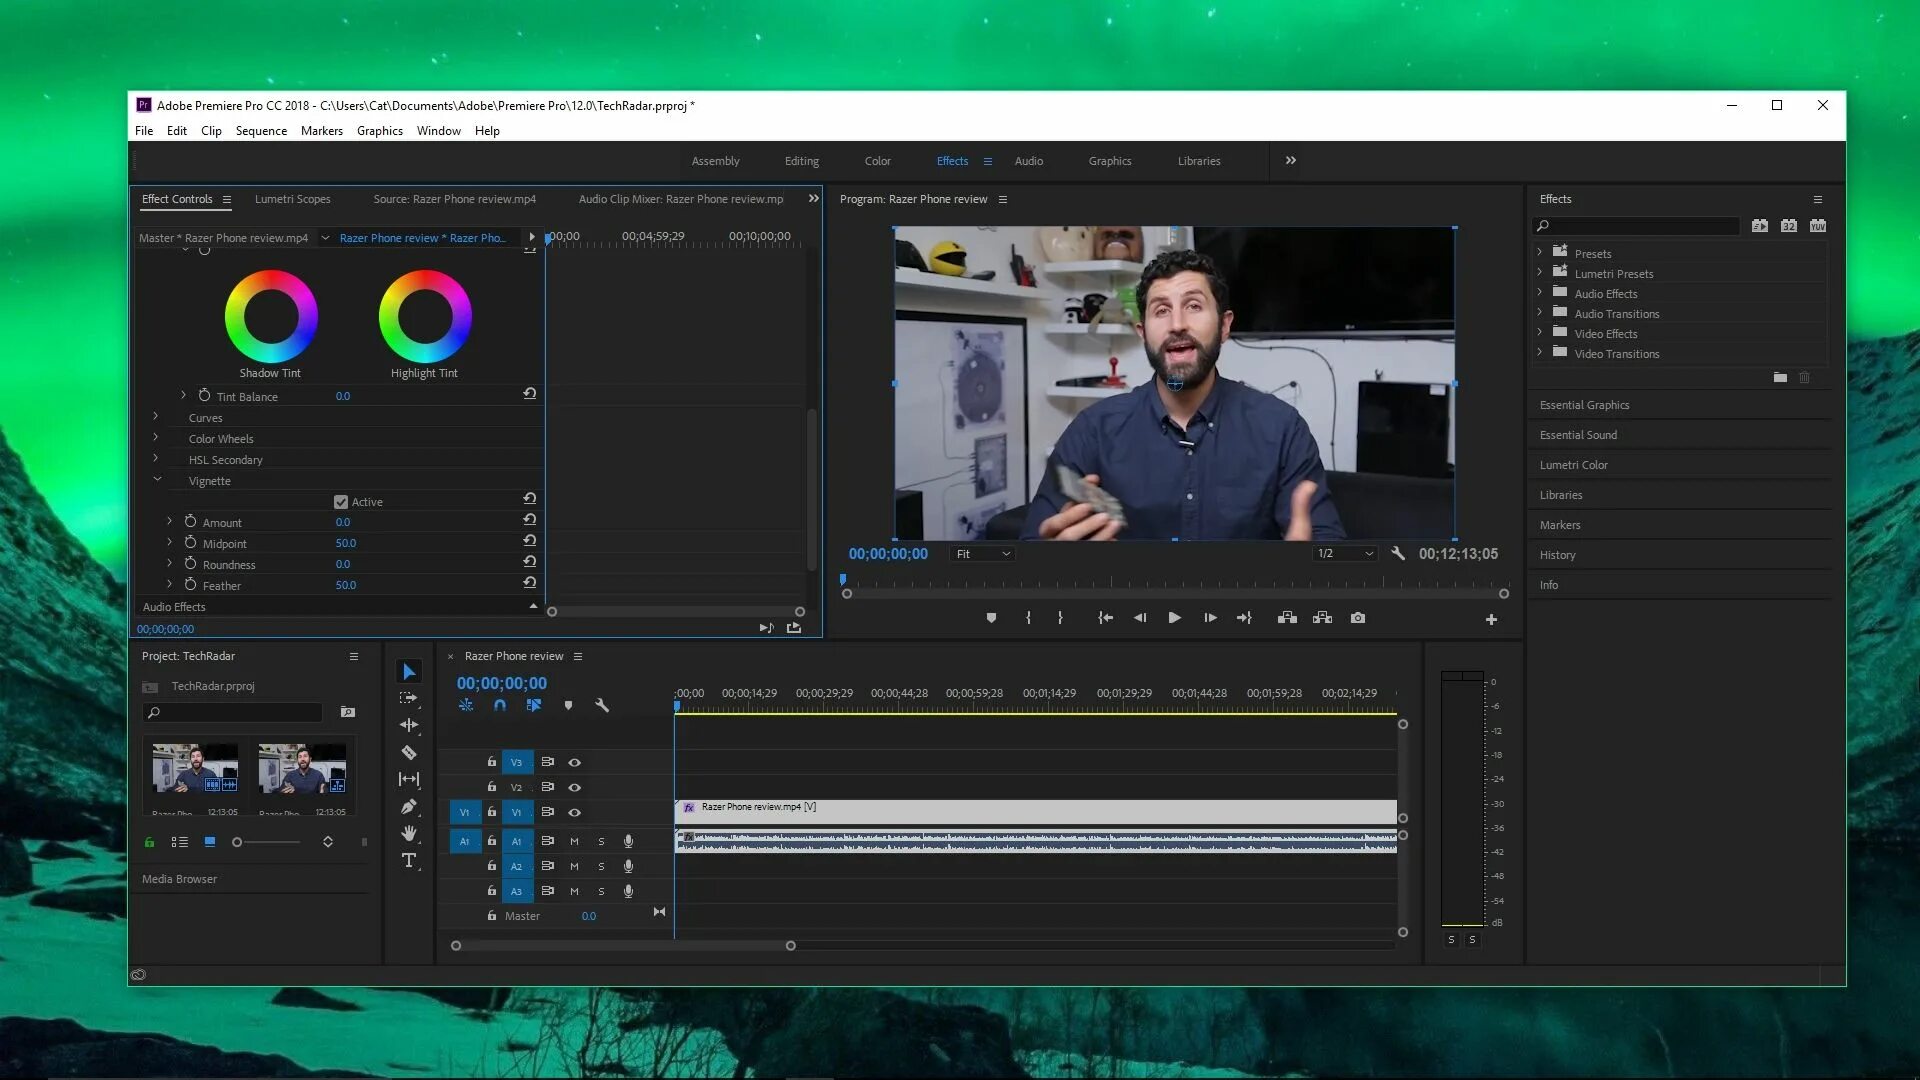Toggle Snap magnet icon in timeline
Screen dimensions: 1920x1080
pyautogui.click(x=500, y=706)
